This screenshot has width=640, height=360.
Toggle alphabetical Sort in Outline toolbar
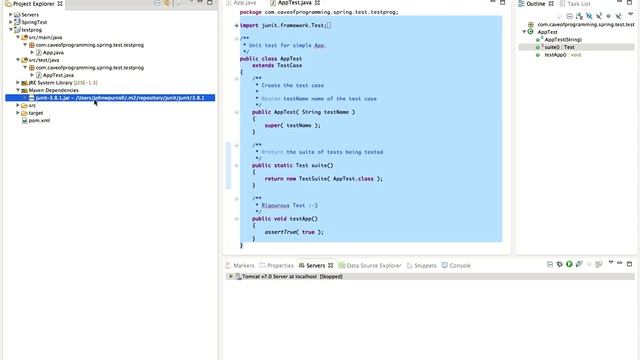[x=579, y=16]
